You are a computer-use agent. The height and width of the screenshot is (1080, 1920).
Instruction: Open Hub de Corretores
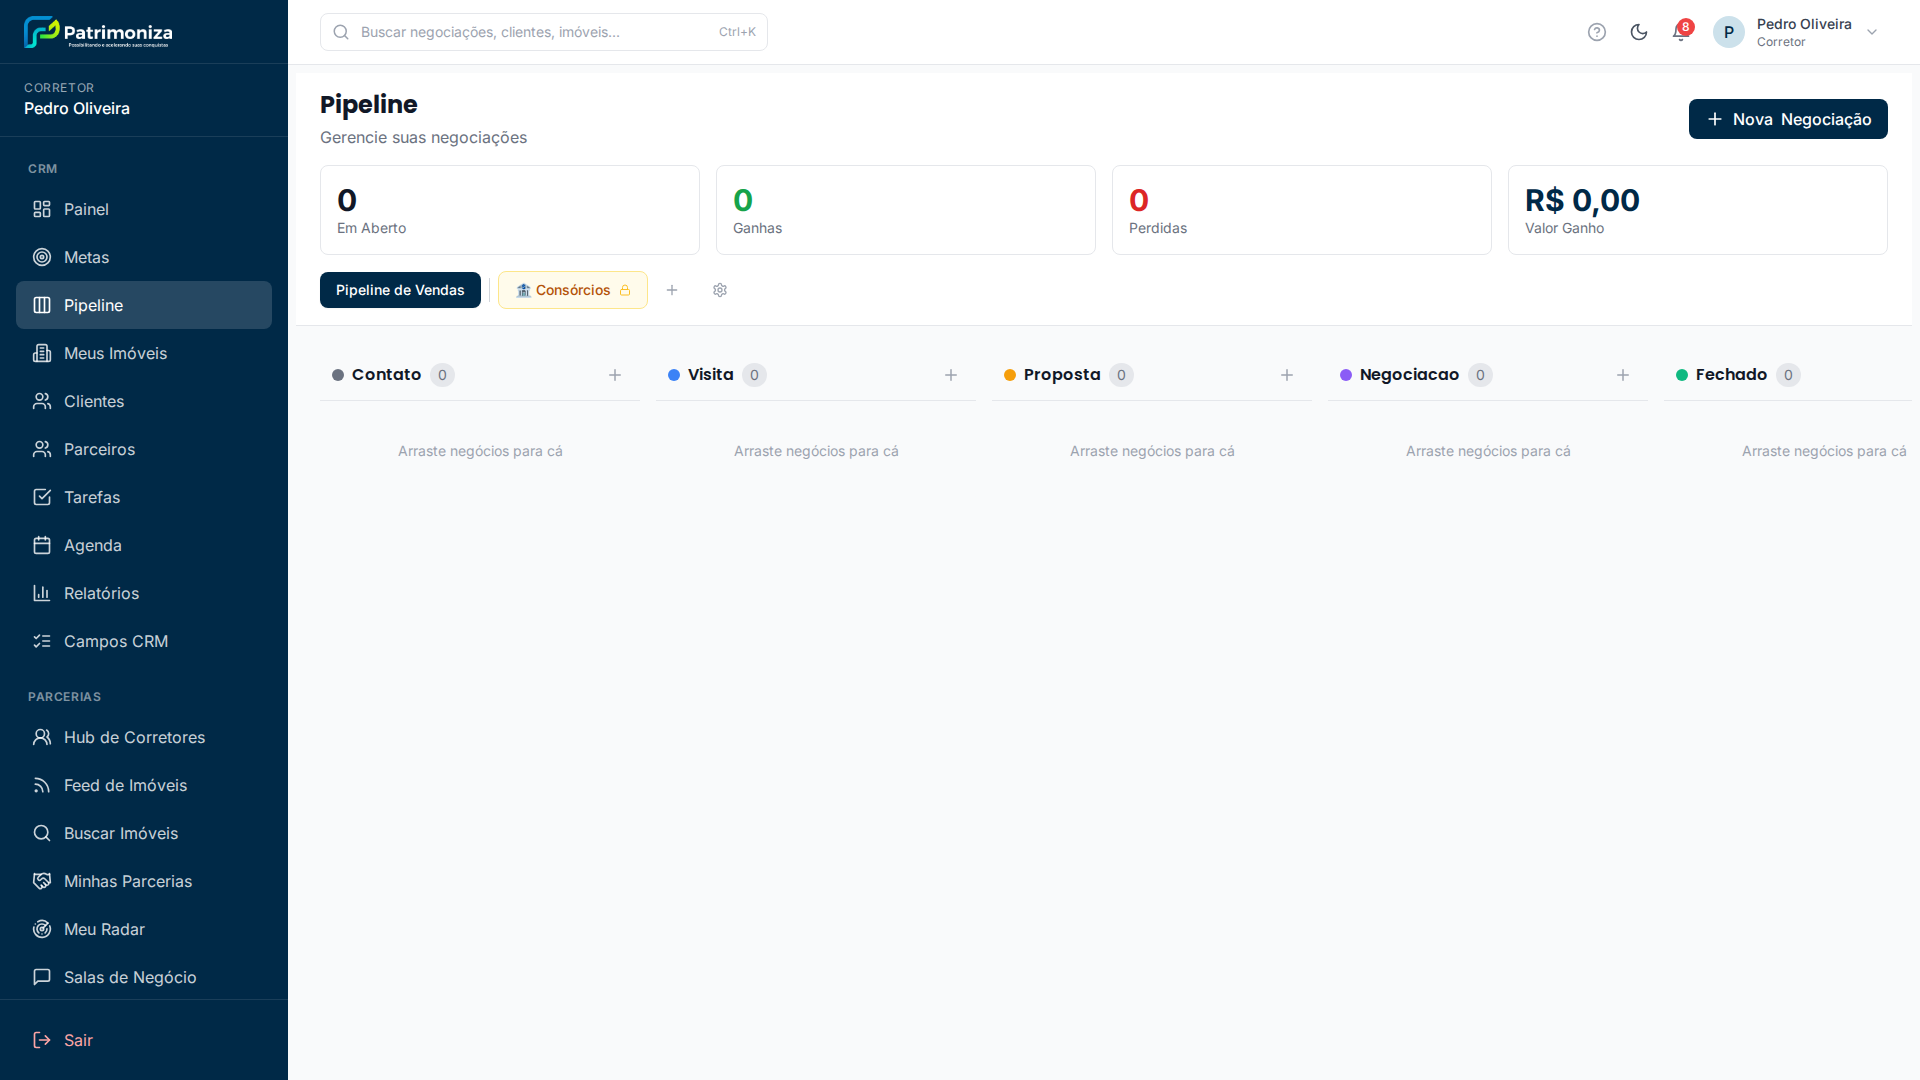133,737
